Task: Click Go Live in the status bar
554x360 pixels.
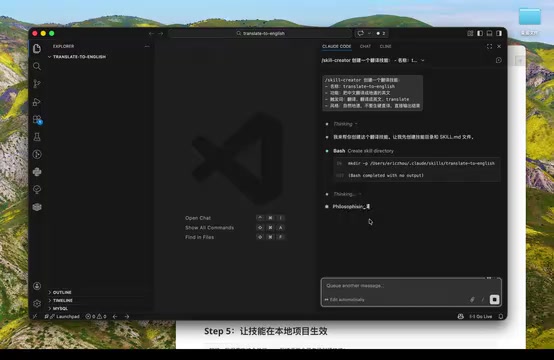Action: 481,317
